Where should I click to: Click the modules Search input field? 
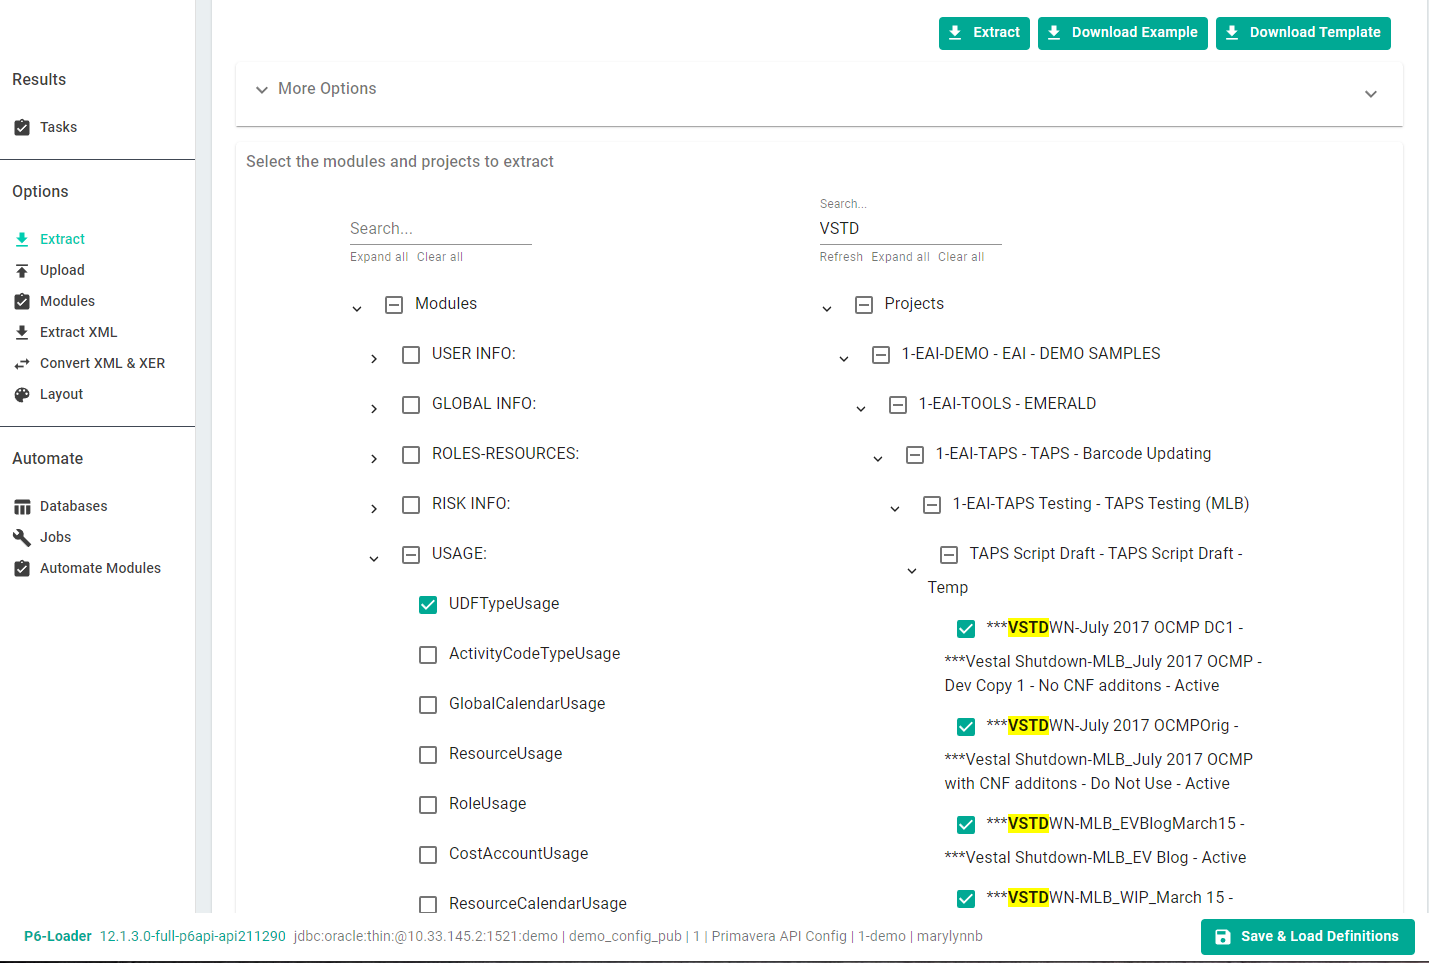point(440,229)
